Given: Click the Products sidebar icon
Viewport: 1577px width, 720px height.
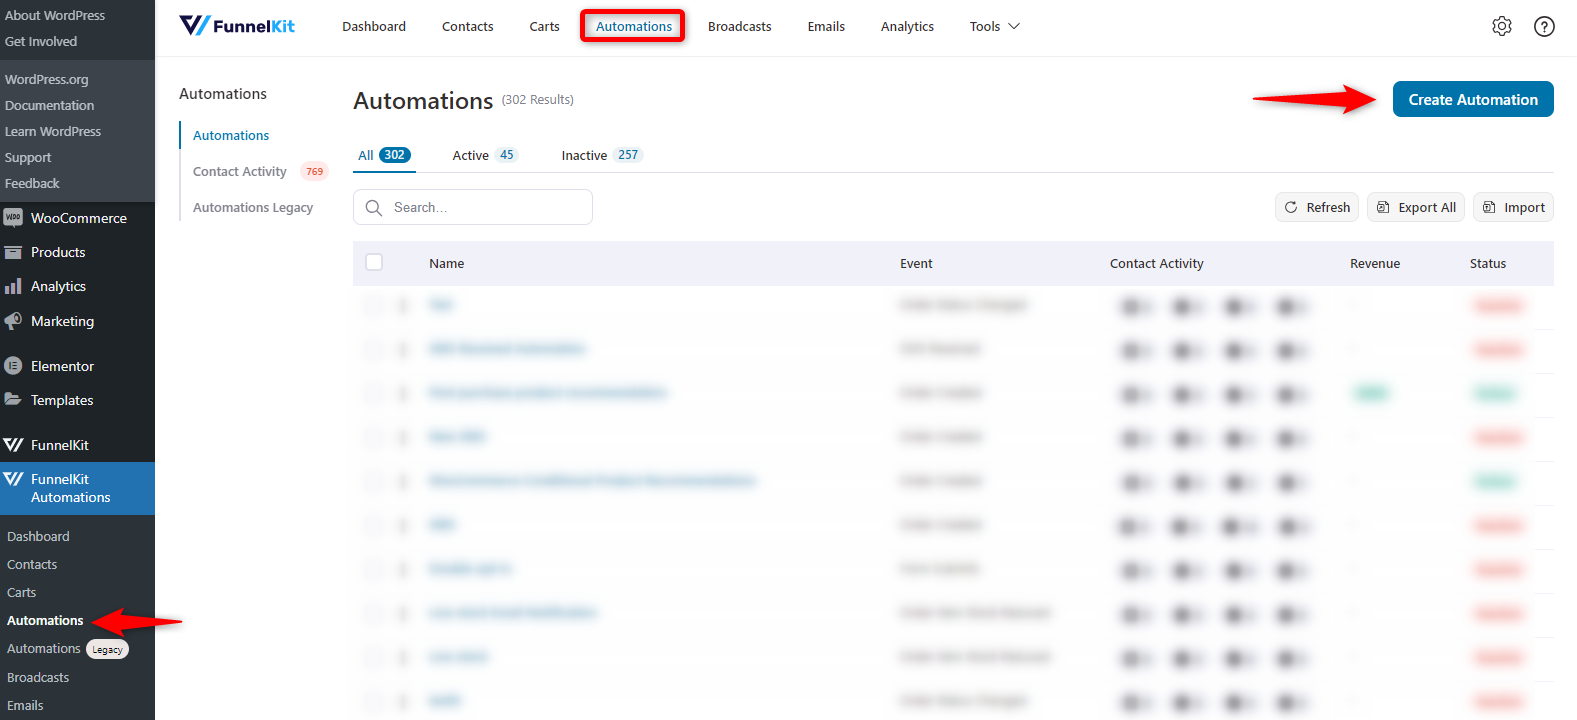Looking at the screenshot, I should (x=13, y=252).
